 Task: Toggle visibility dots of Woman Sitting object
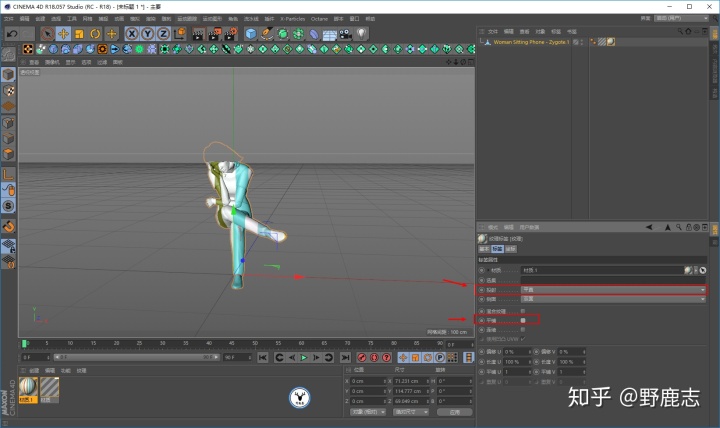(x=582, y=42)
